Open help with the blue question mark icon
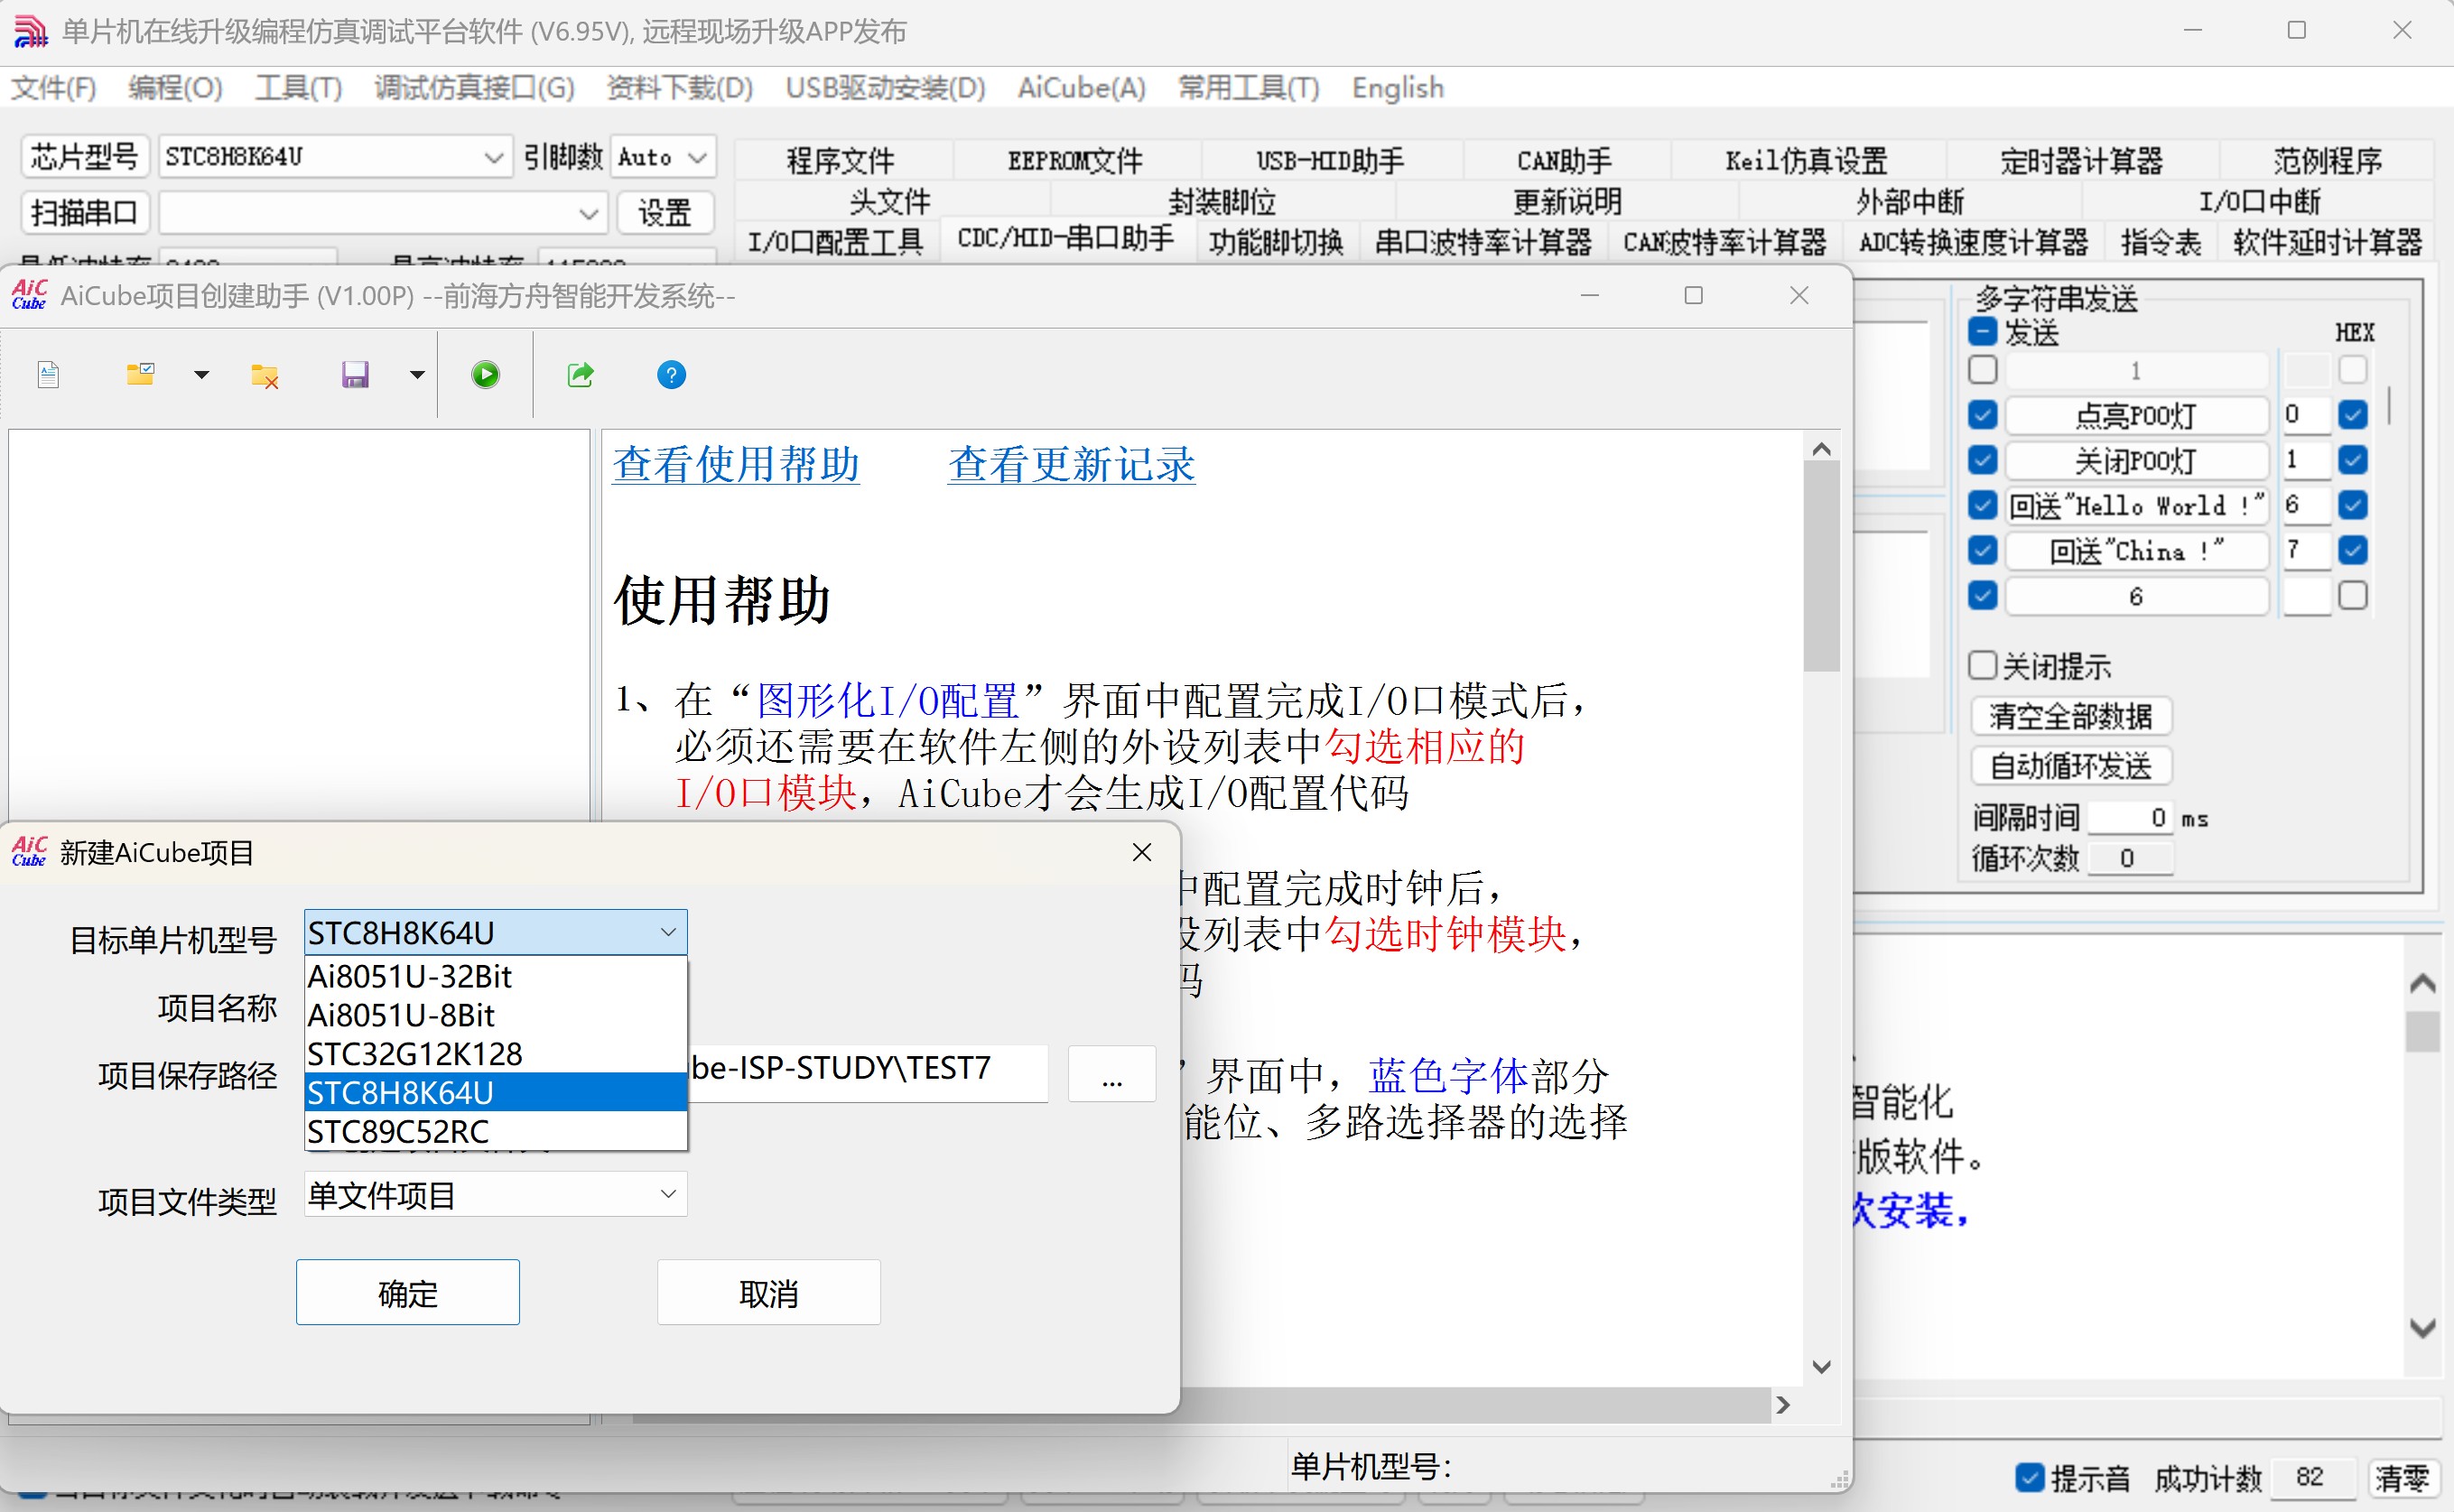This screenshot has height=1512, width=2454. [x=671, y=375]
